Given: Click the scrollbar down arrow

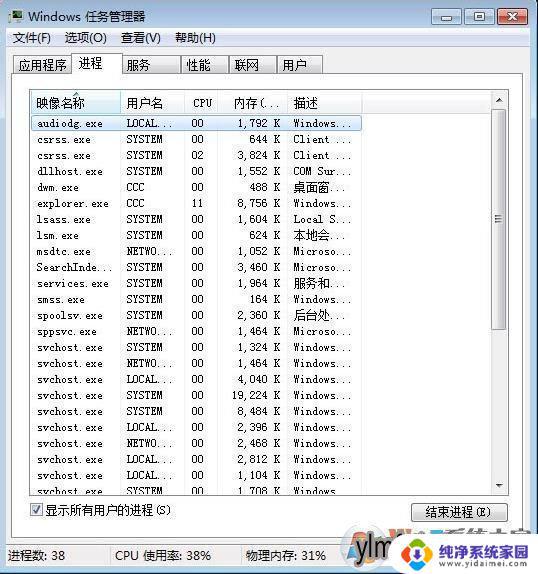Looking at the screenshot, I should coord(499,485).
